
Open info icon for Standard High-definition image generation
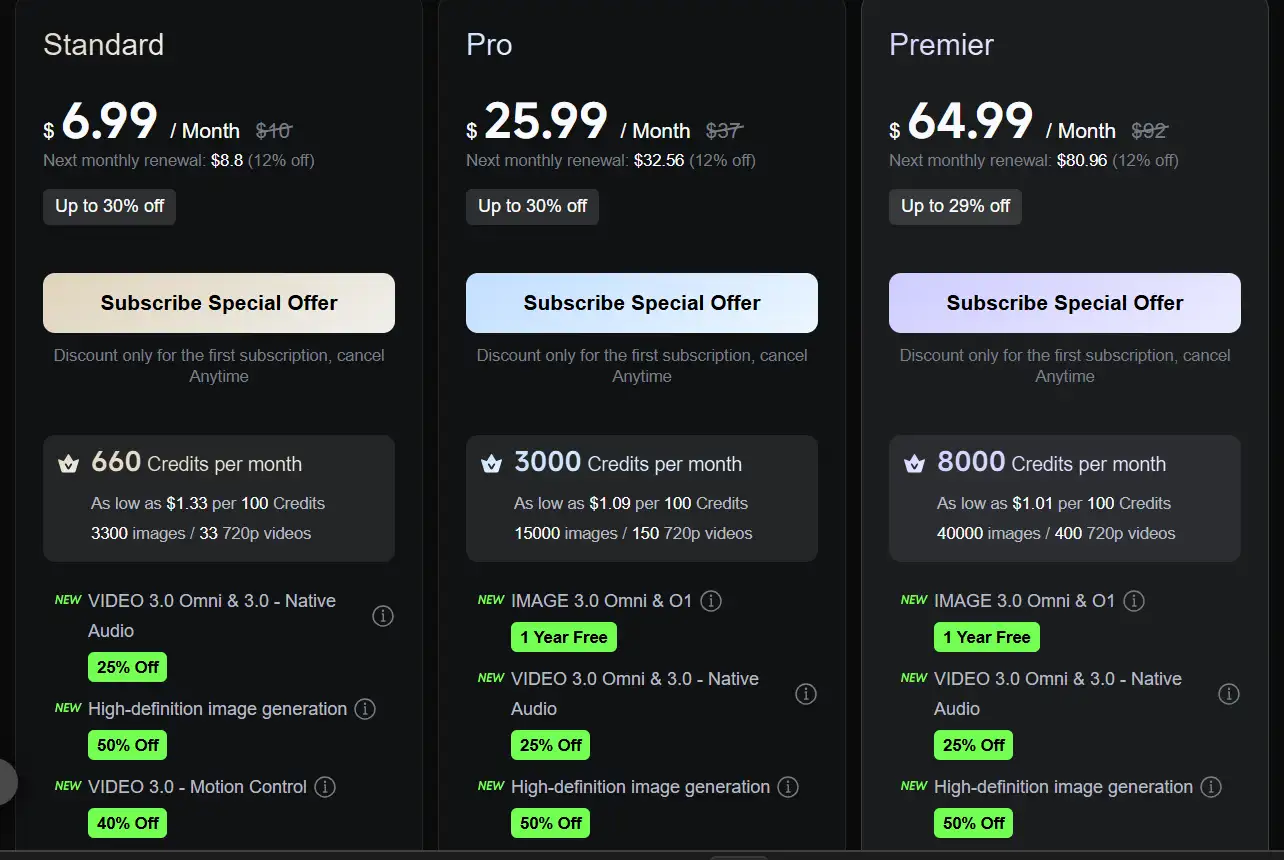coord(365,709)
